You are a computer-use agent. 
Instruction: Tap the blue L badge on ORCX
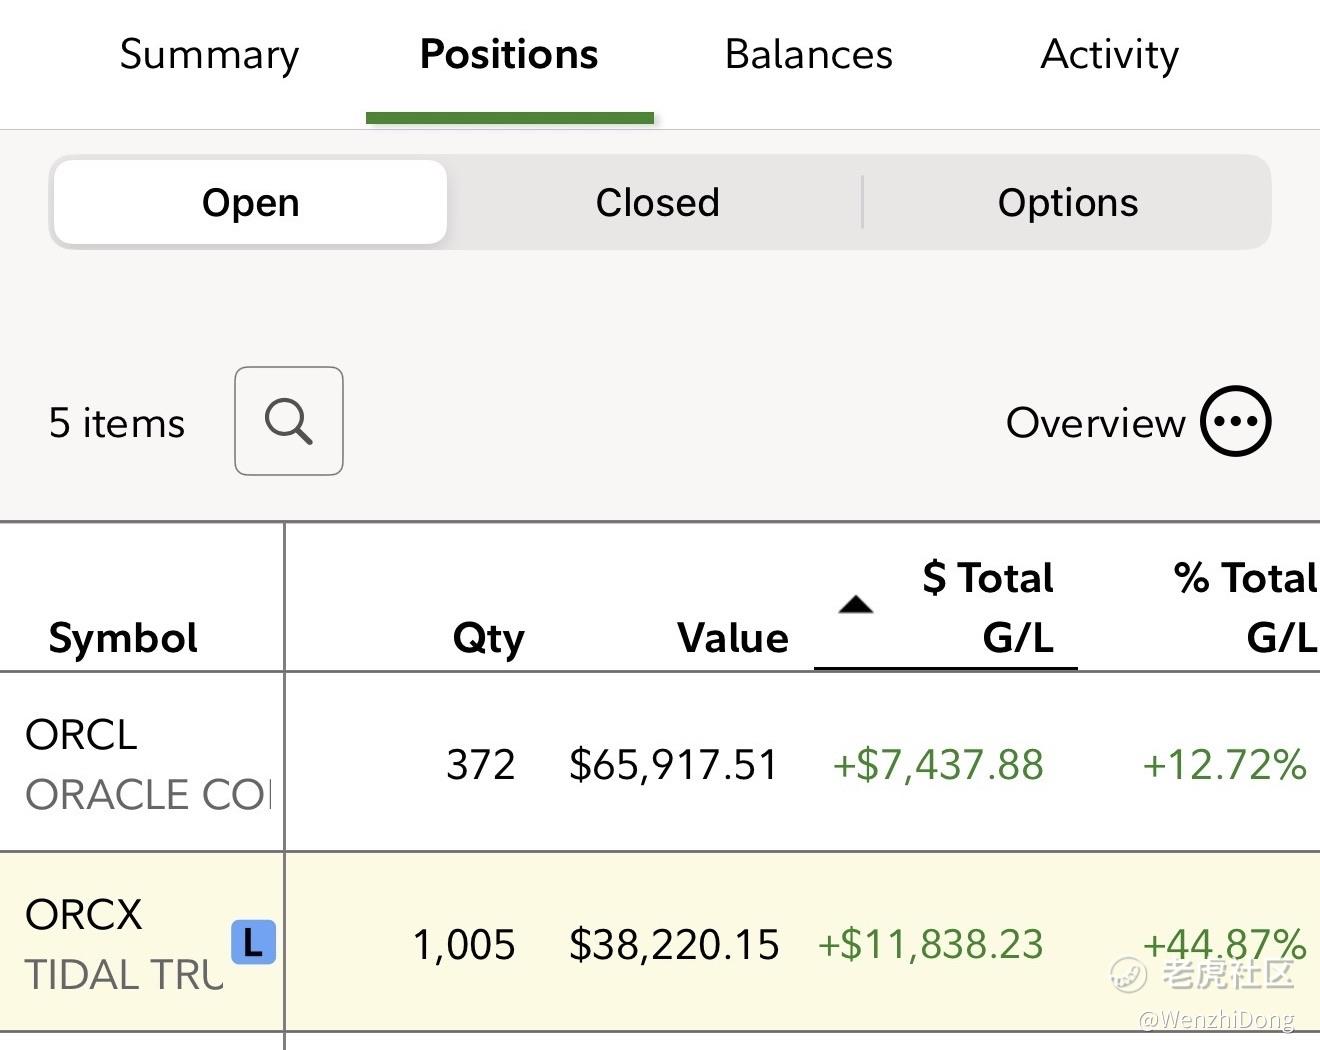pos(253,942)
